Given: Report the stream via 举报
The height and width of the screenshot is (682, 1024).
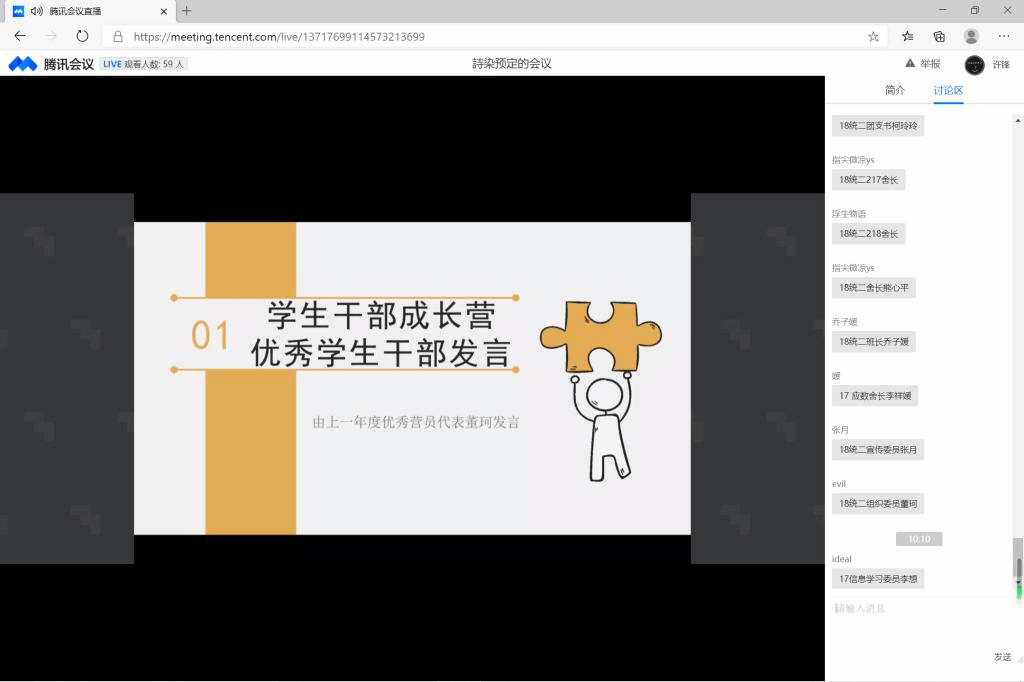Looking at the screenshot, I should click(922, 64).
